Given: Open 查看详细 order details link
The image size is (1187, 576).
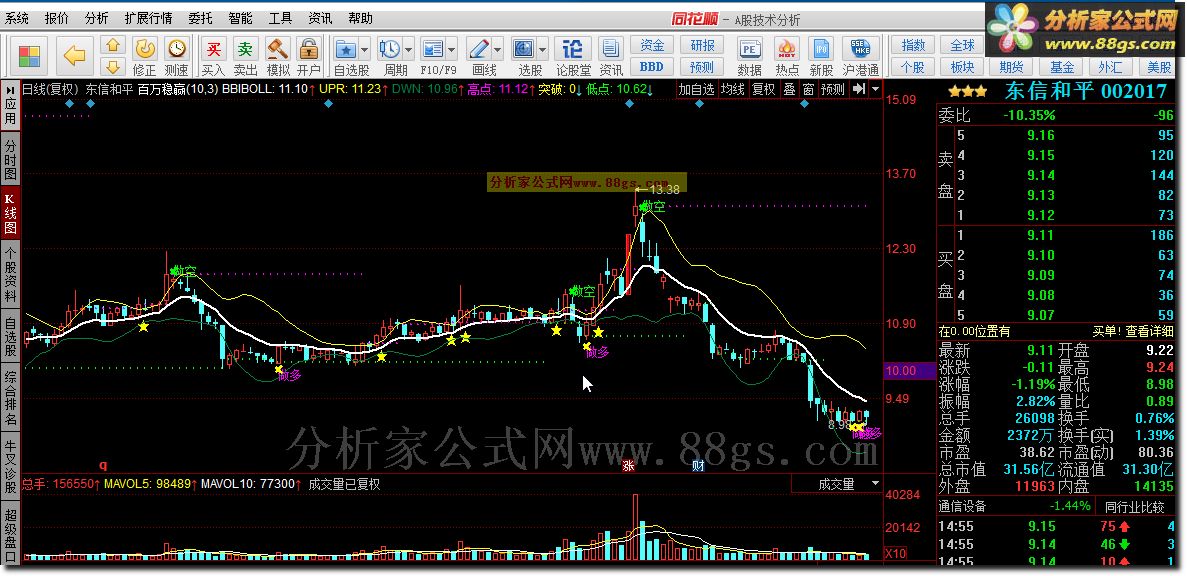Looking at the screenshot, I should pyautogui.click(x=1150, y=331).
